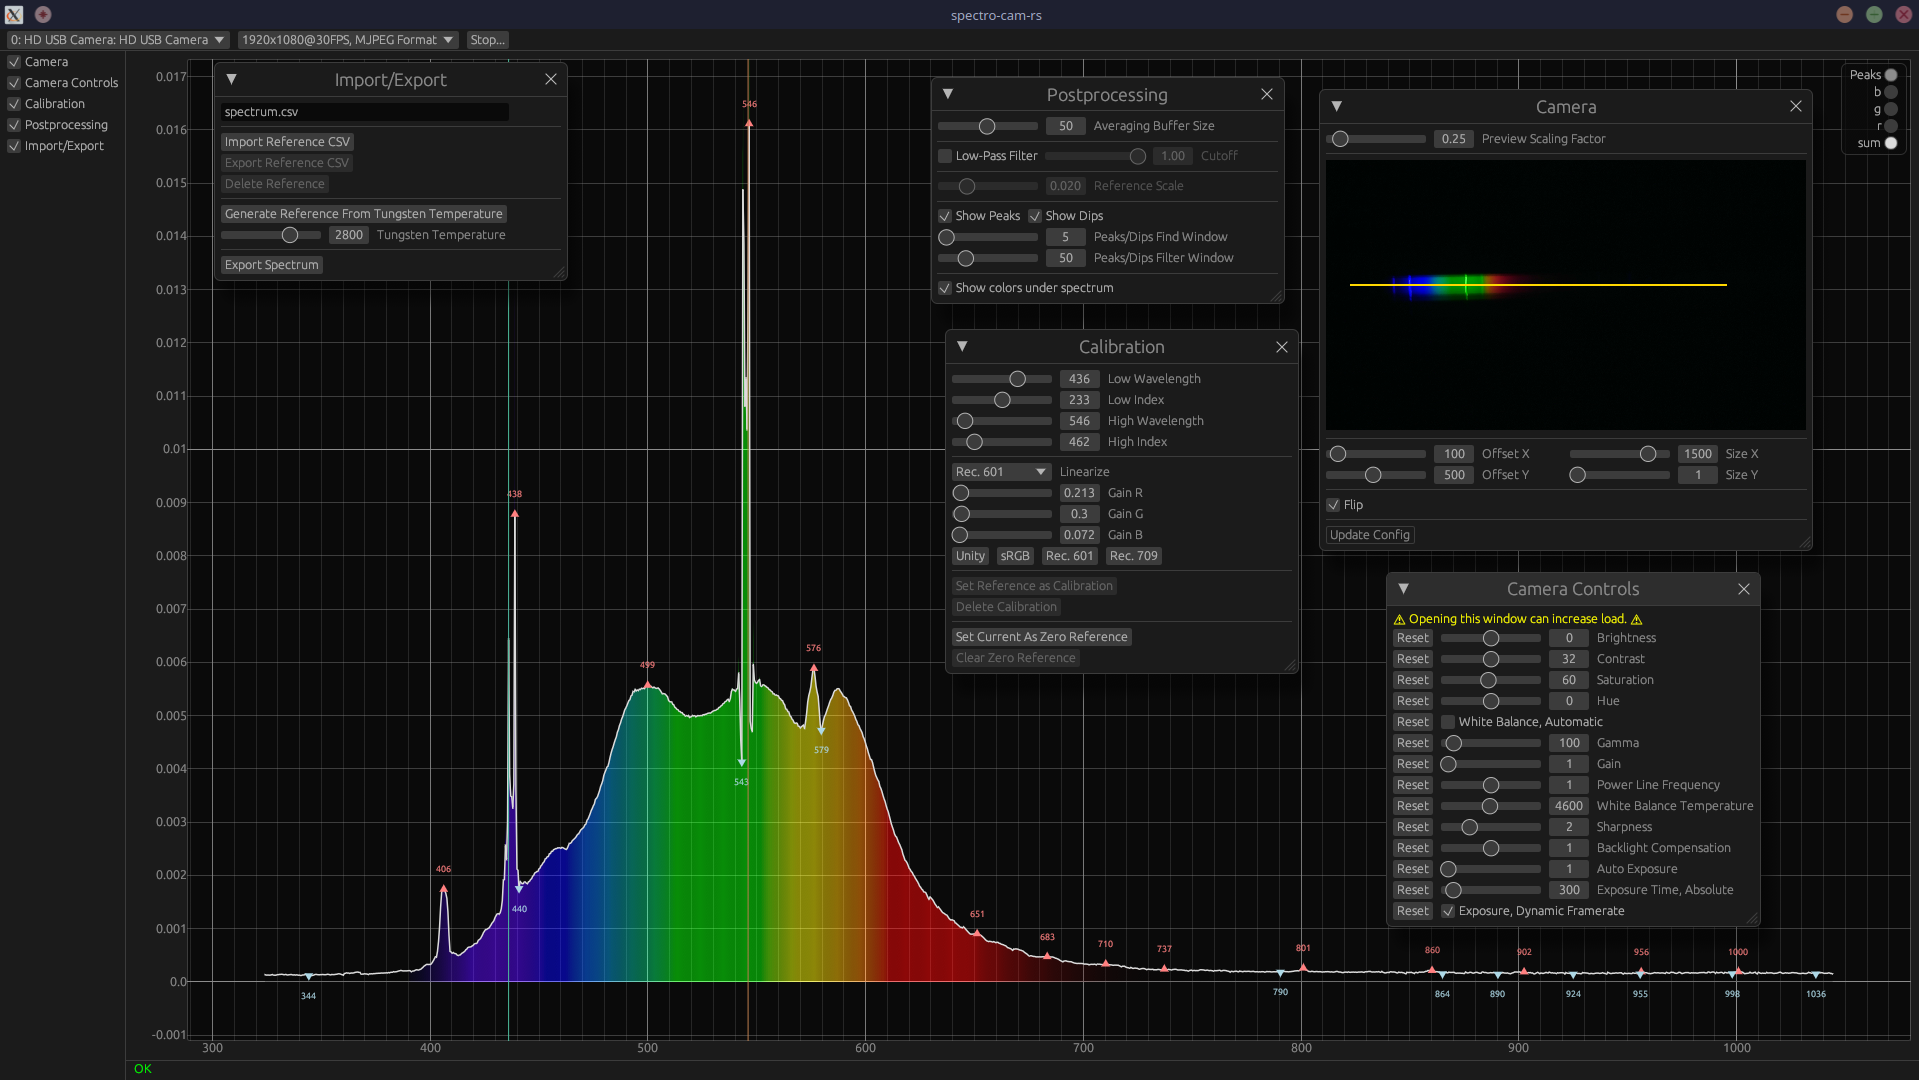Viewport: 1919px width, 1080px height.
Task: Click Update Config button
Action: point(1370,535)
